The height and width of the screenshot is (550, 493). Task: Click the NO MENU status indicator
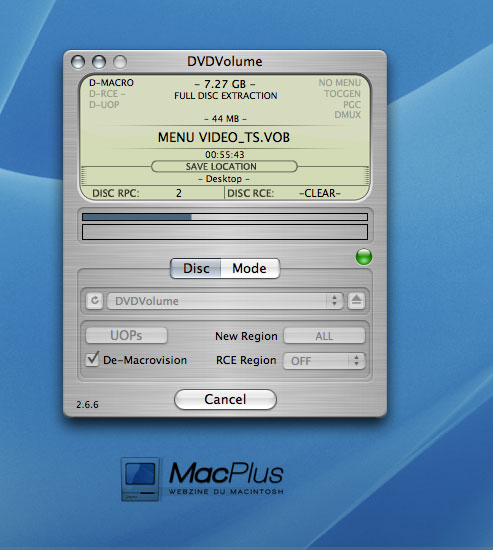[339, 83]
